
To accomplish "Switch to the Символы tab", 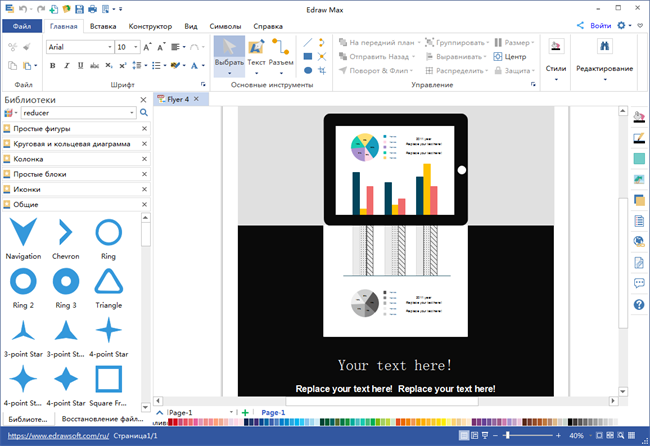I will point(225,26).
